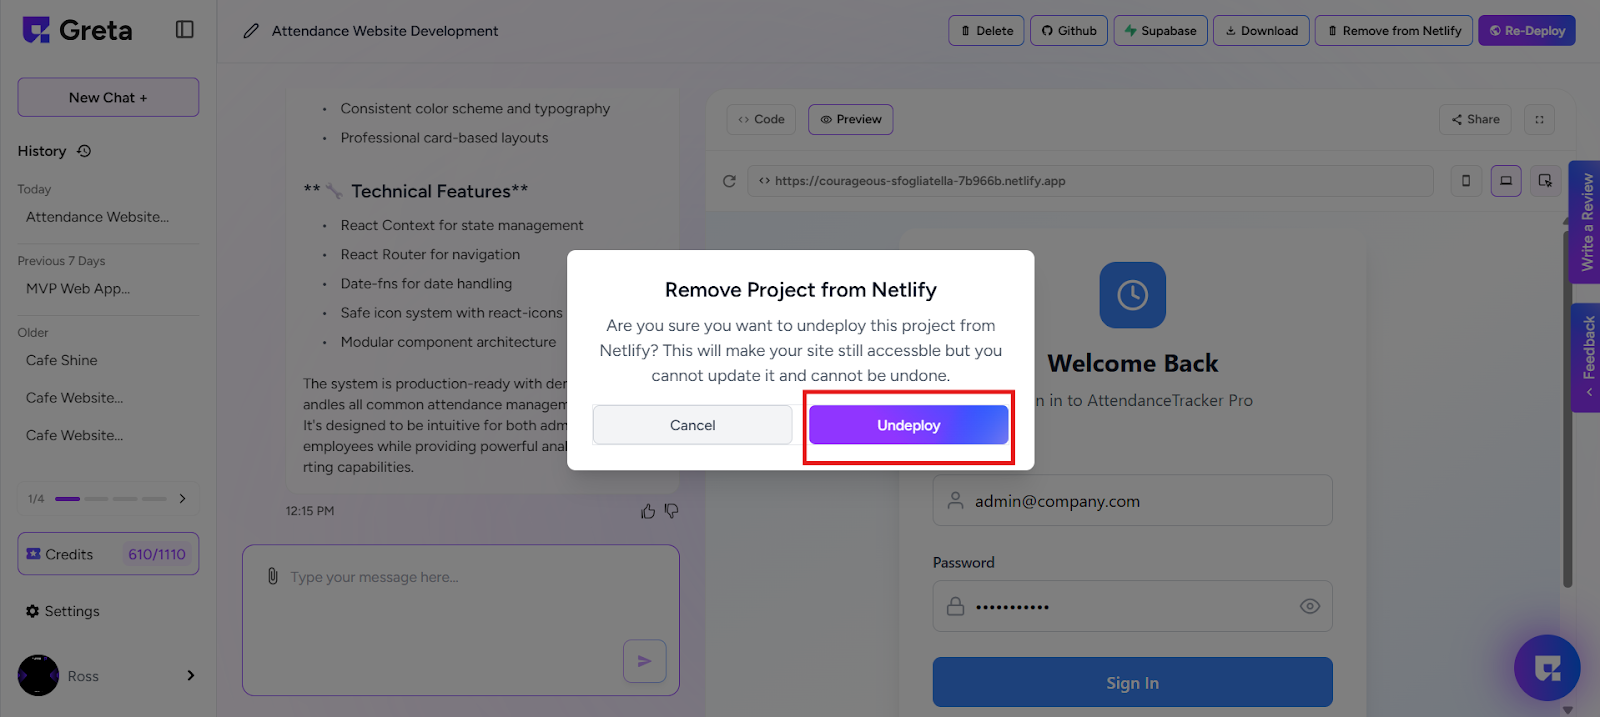Expand the Ross profile menu arrow
The width and height of the screenshot is (1600, 717).
point(190,676)
